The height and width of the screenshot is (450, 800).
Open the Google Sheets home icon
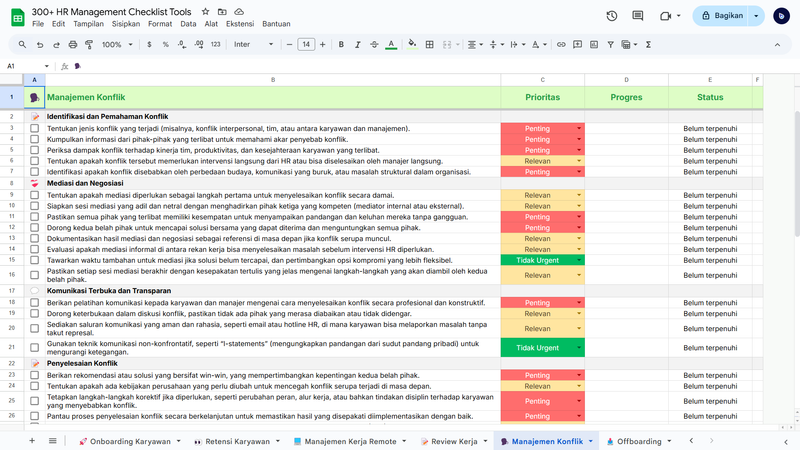(18, 17)
